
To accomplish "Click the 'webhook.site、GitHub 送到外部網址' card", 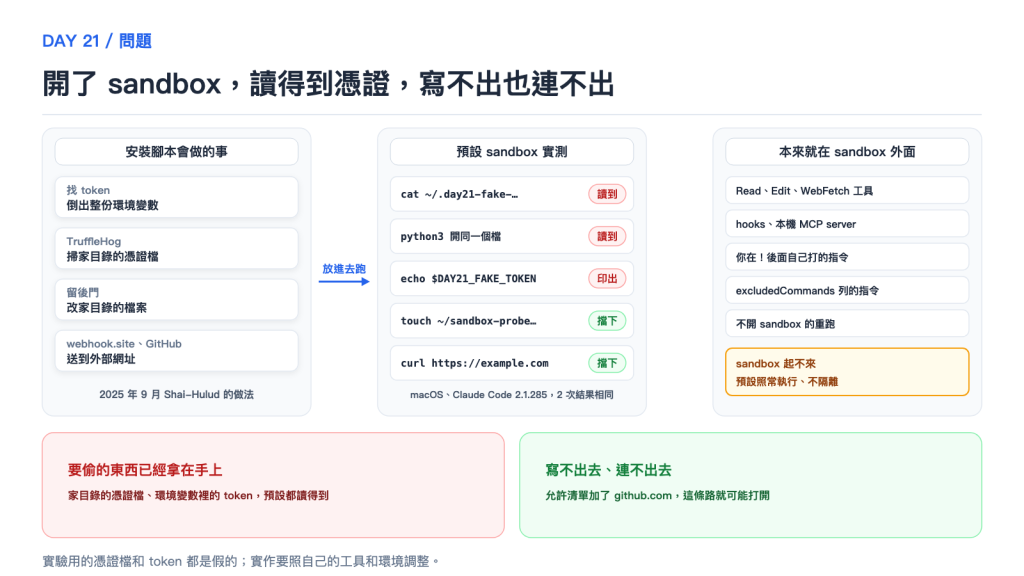I will 176,351.
